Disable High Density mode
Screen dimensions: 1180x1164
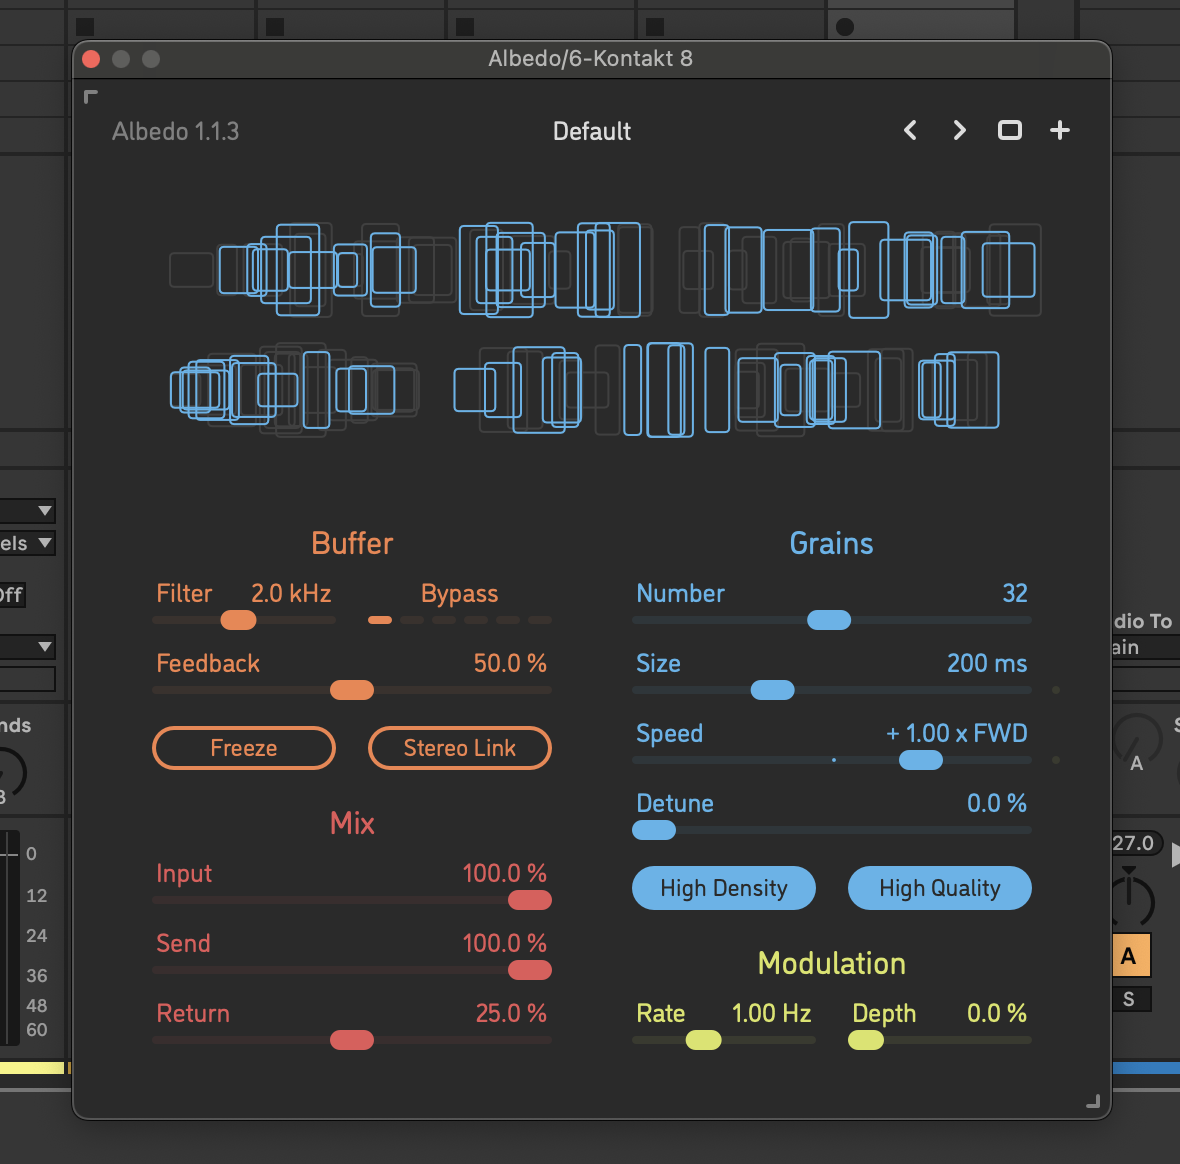pyautogui.click(x=724, y=888)
